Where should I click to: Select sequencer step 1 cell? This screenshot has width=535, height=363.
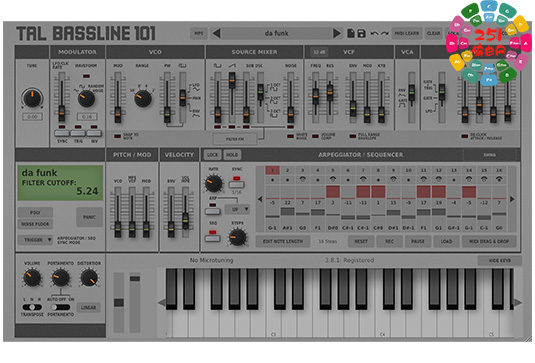point(272,170)
